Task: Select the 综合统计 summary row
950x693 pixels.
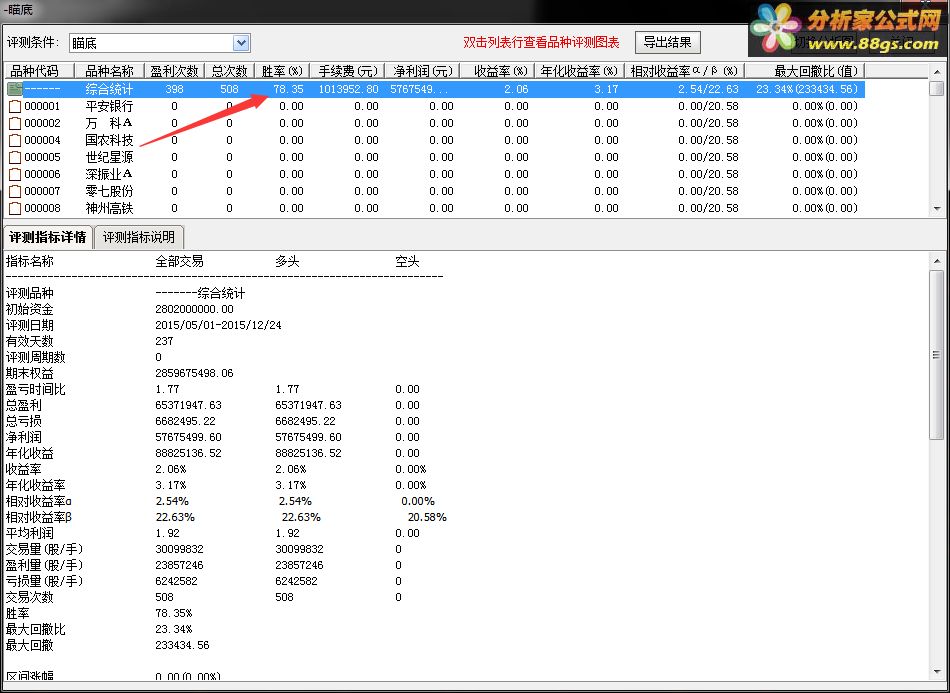Action: 434,89
